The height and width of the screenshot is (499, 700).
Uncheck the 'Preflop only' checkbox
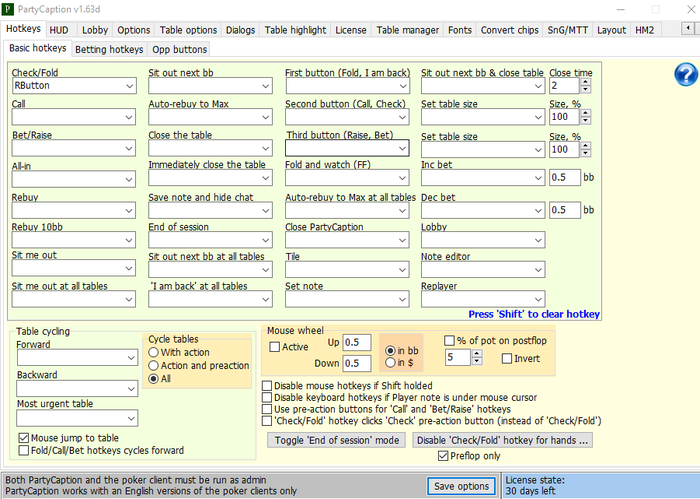tap(443, 456)
